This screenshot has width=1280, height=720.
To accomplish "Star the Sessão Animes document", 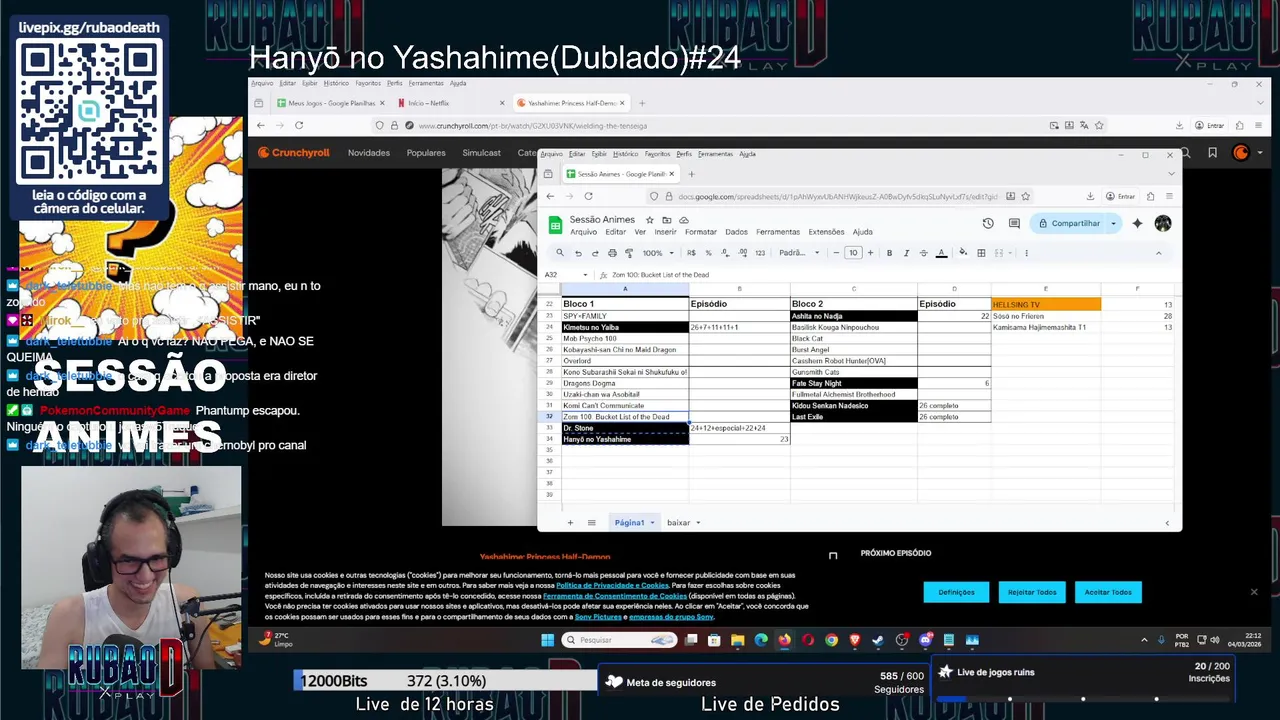I will pyautogui.click(x=650, y=220).
